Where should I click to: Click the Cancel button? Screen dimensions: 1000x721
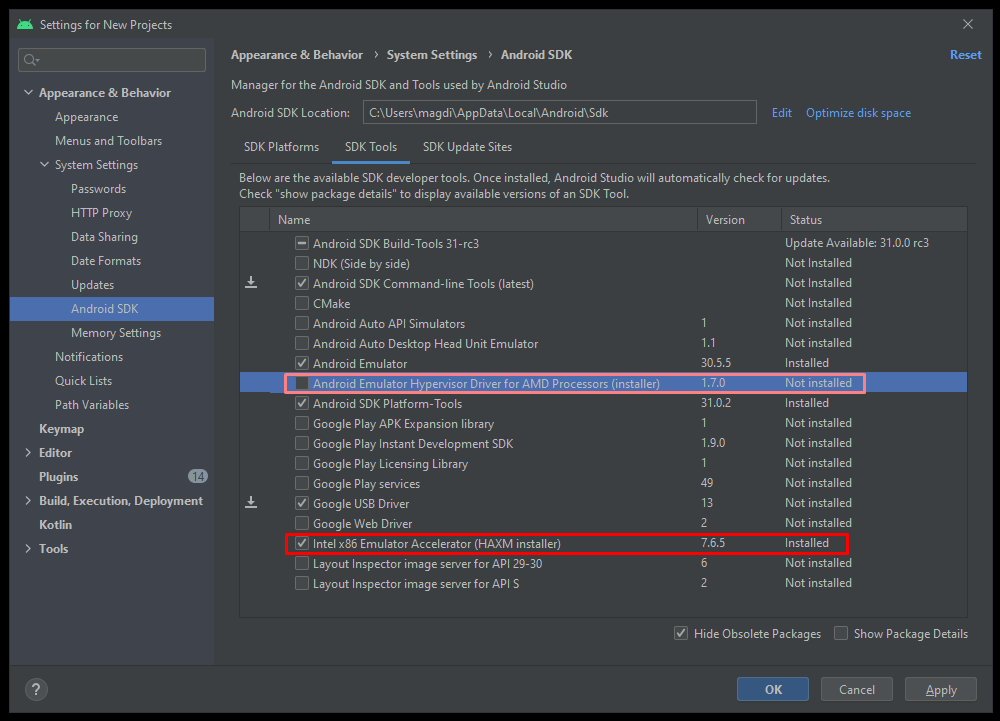pos(857,689)
